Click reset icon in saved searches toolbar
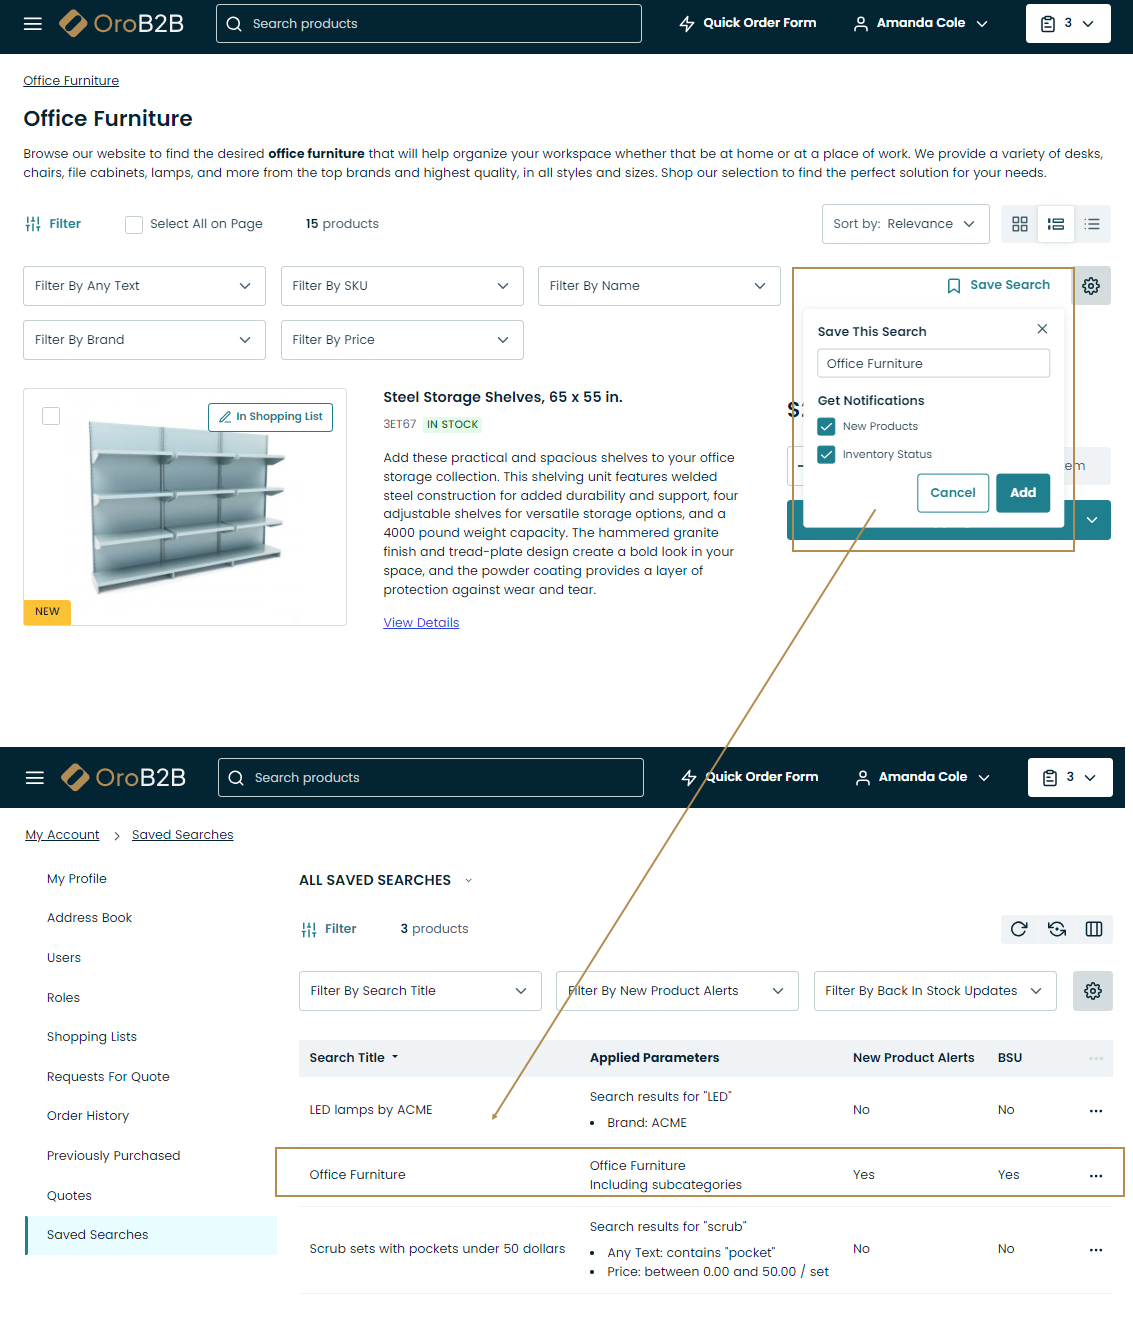 (1056, 929)
